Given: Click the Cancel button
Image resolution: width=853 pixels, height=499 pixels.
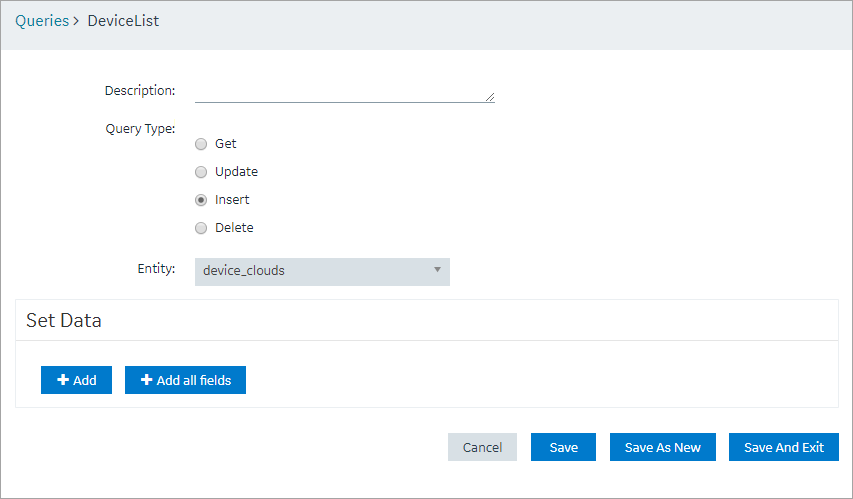Looking at the screenshot, I should pos(482,447).
